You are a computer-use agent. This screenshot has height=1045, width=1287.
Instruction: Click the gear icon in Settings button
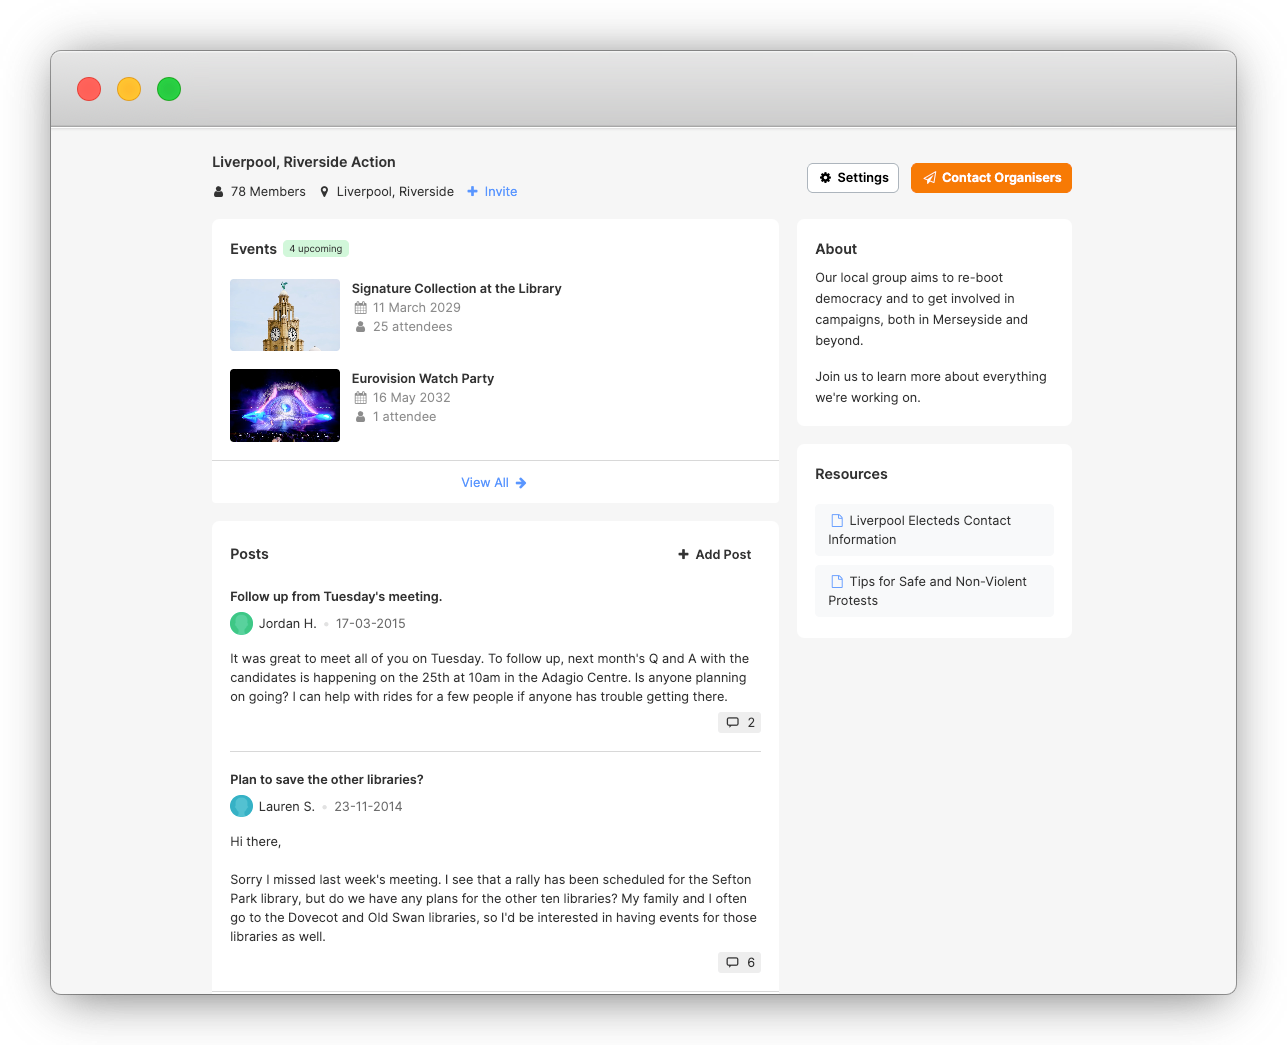(x=825, y=178)
